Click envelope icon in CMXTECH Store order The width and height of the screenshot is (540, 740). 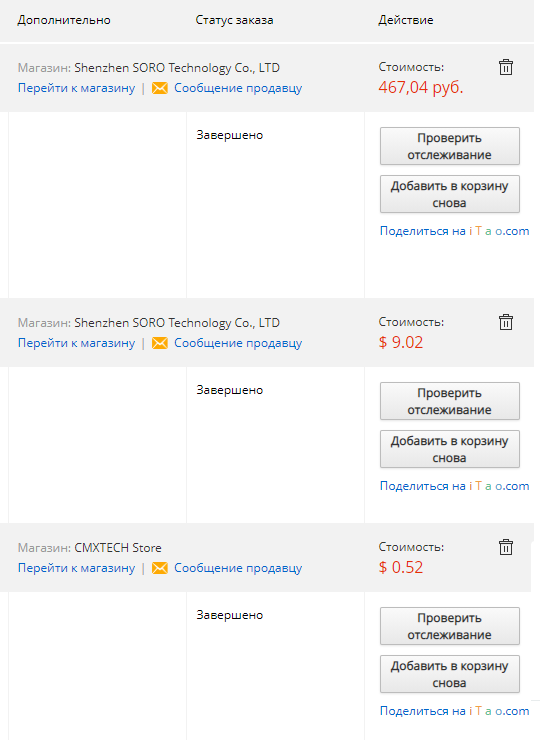(160, 568)
